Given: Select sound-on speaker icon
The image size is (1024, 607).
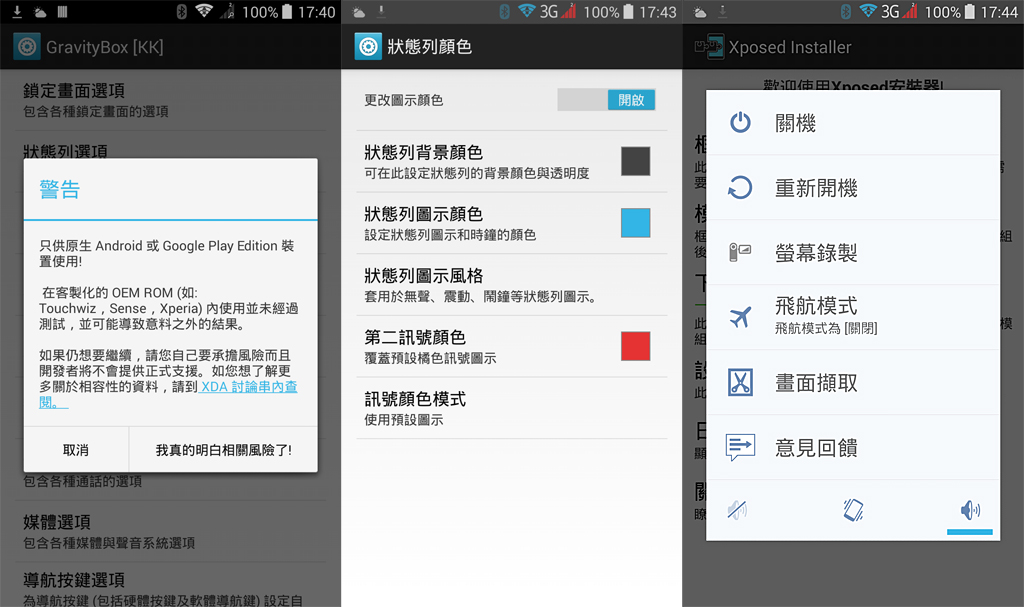Looking at the screenshot, I should [x=970, y=510].
